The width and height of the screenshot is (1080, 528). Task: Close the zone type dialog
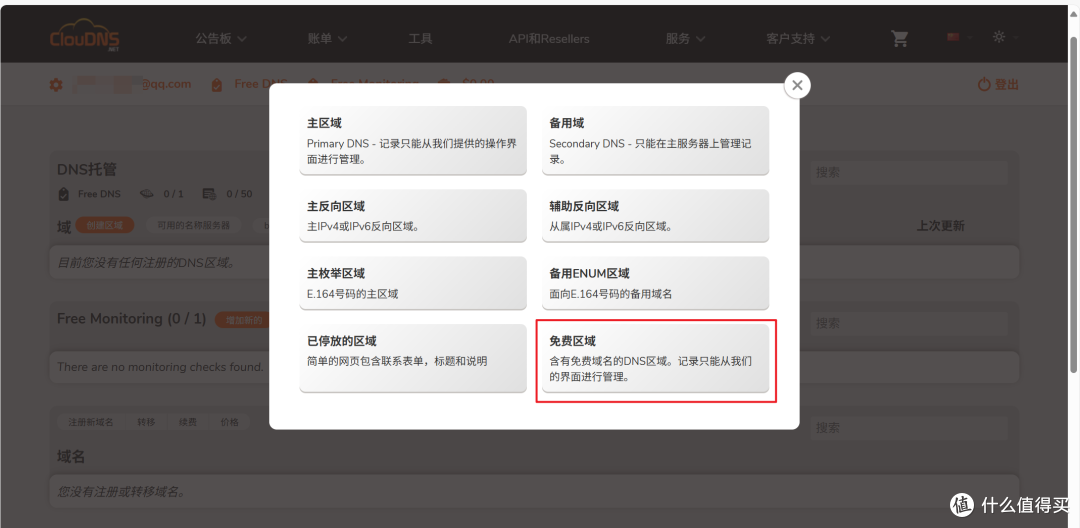[797, 85]
